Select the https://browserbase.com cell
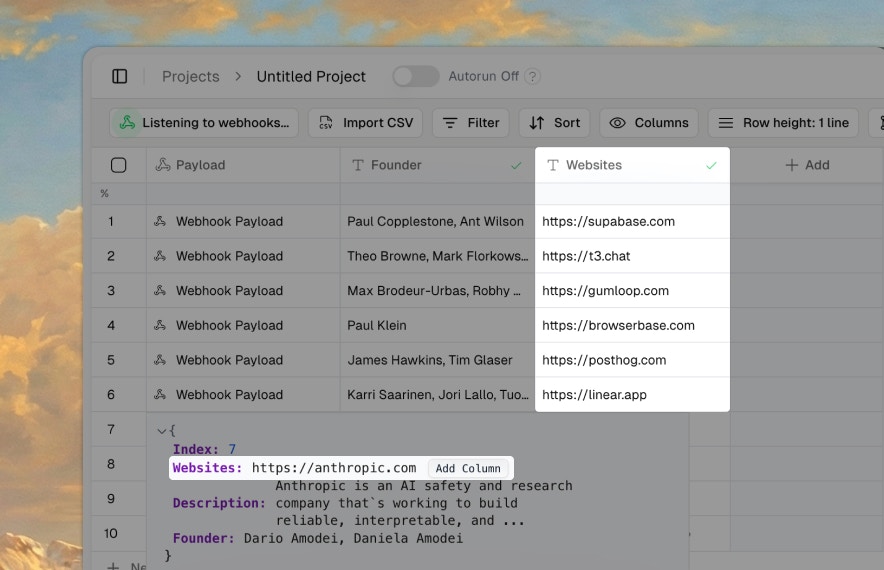This screenshot has width=884, height=570. 632,325
